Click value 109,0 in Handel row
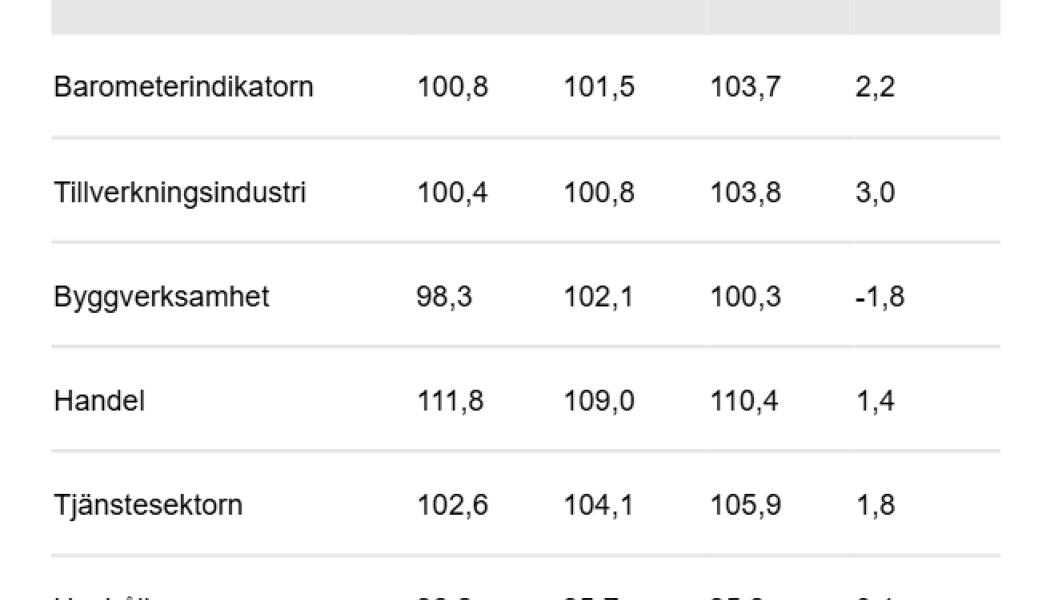The image size is (1050, 600). click(x=599, y=401)
